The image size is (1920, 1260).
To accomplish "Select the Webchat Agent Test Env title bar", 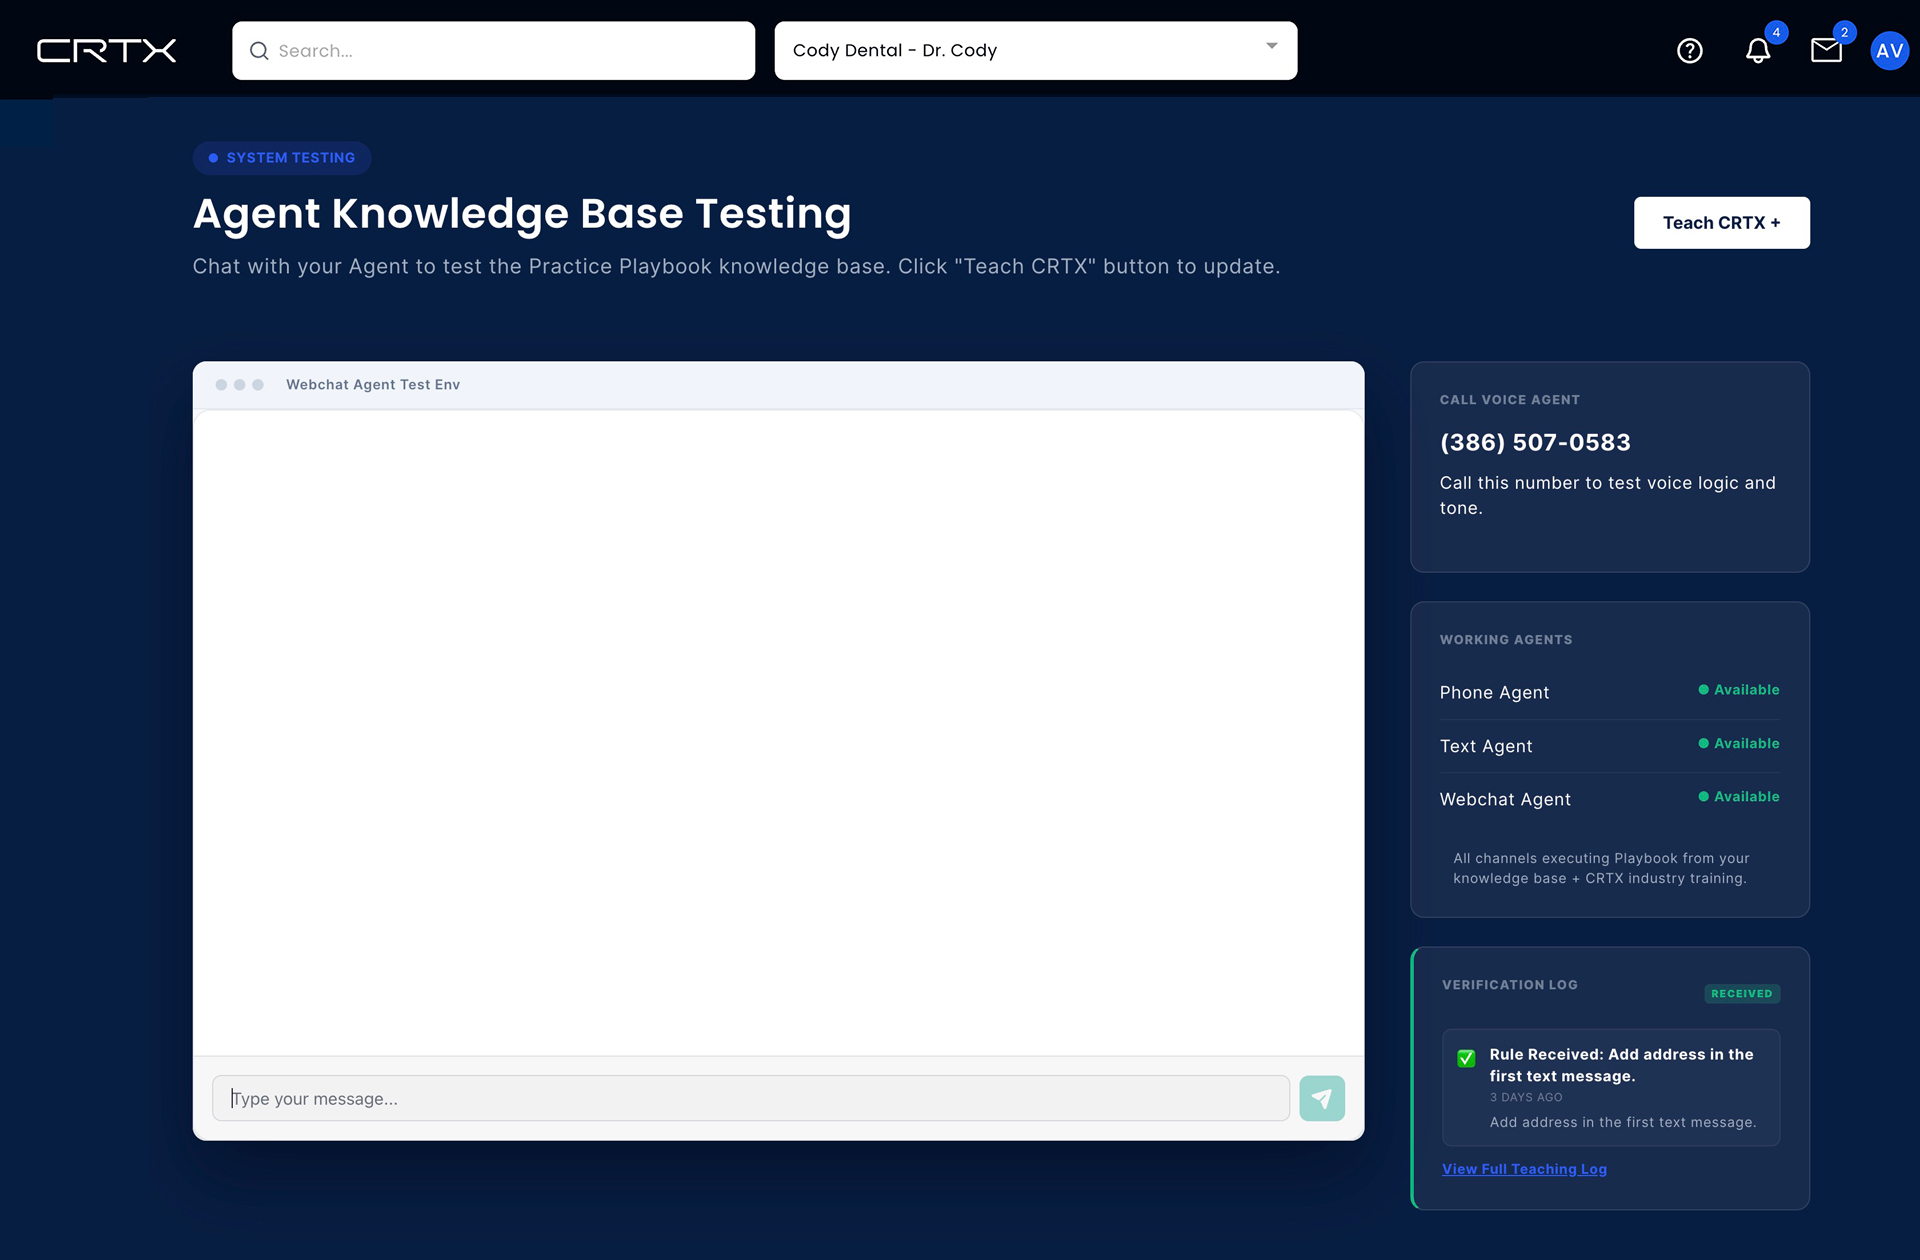I will point(372,384).
